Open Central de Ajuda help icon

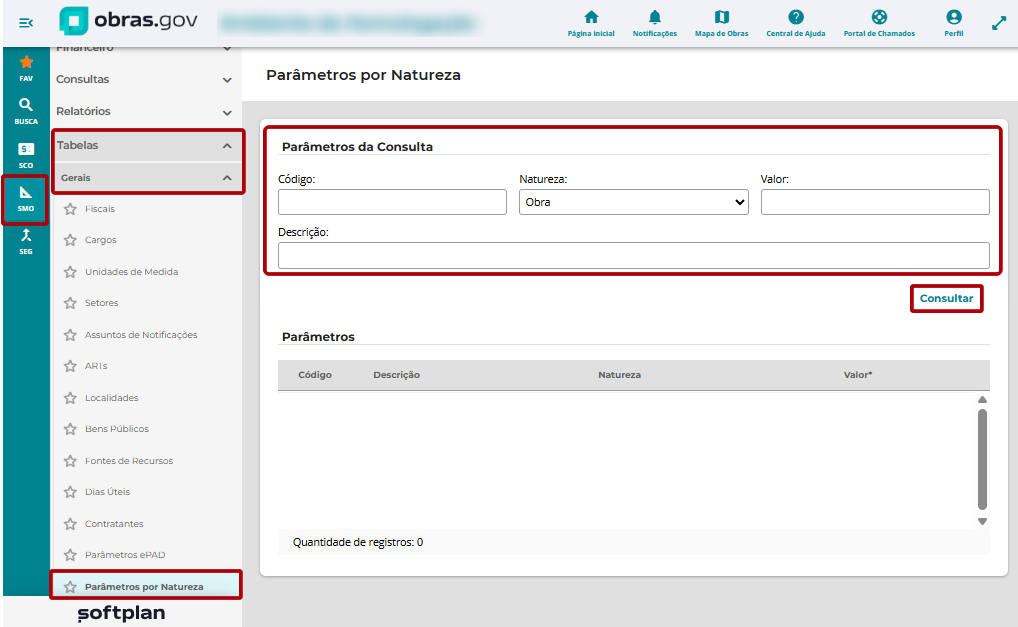(795, 23)
